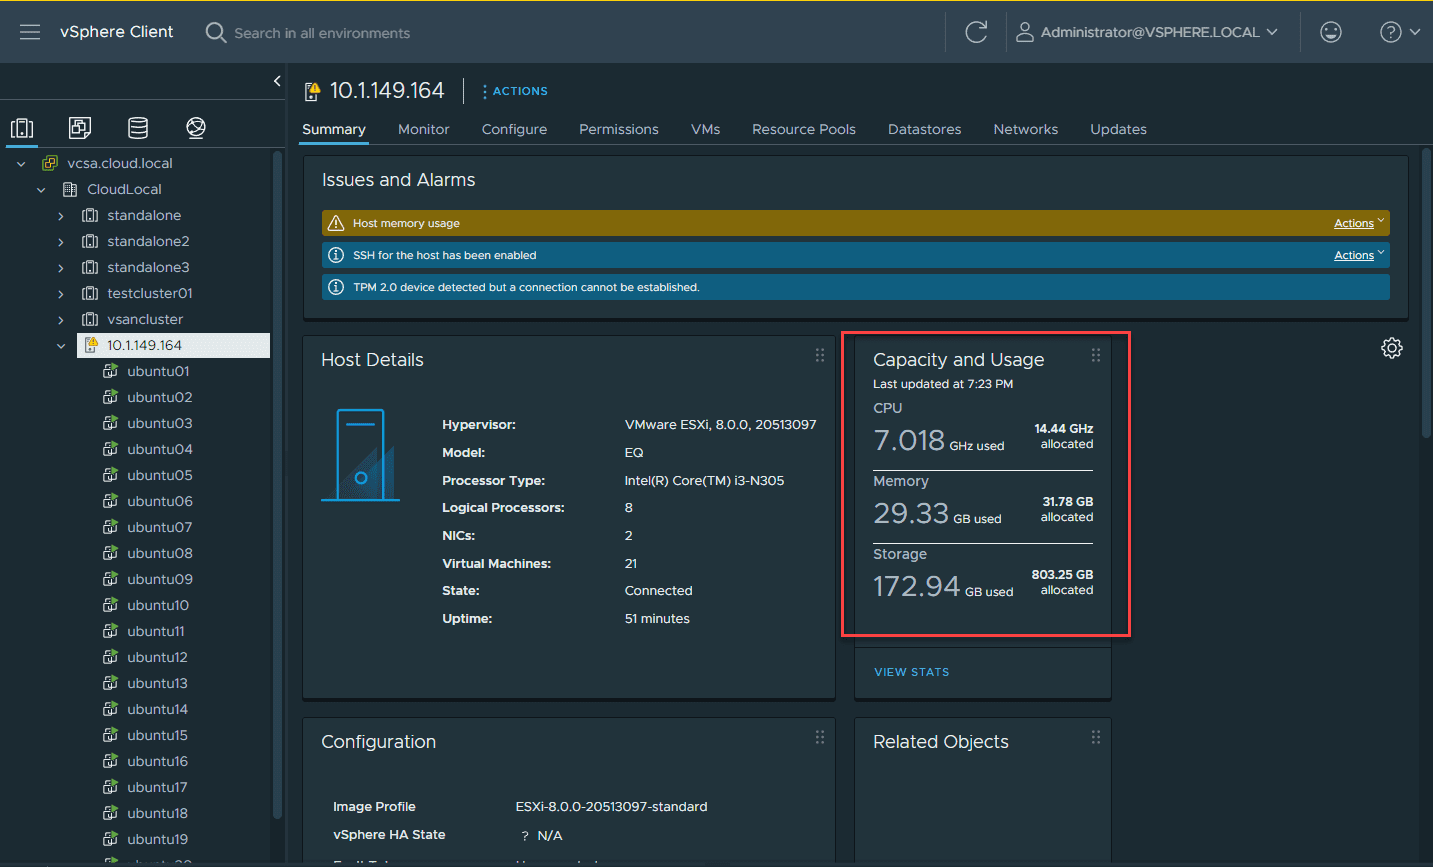Open the Administrator user account dropdown
The image size is (1433, 867).
point(1148,32)
